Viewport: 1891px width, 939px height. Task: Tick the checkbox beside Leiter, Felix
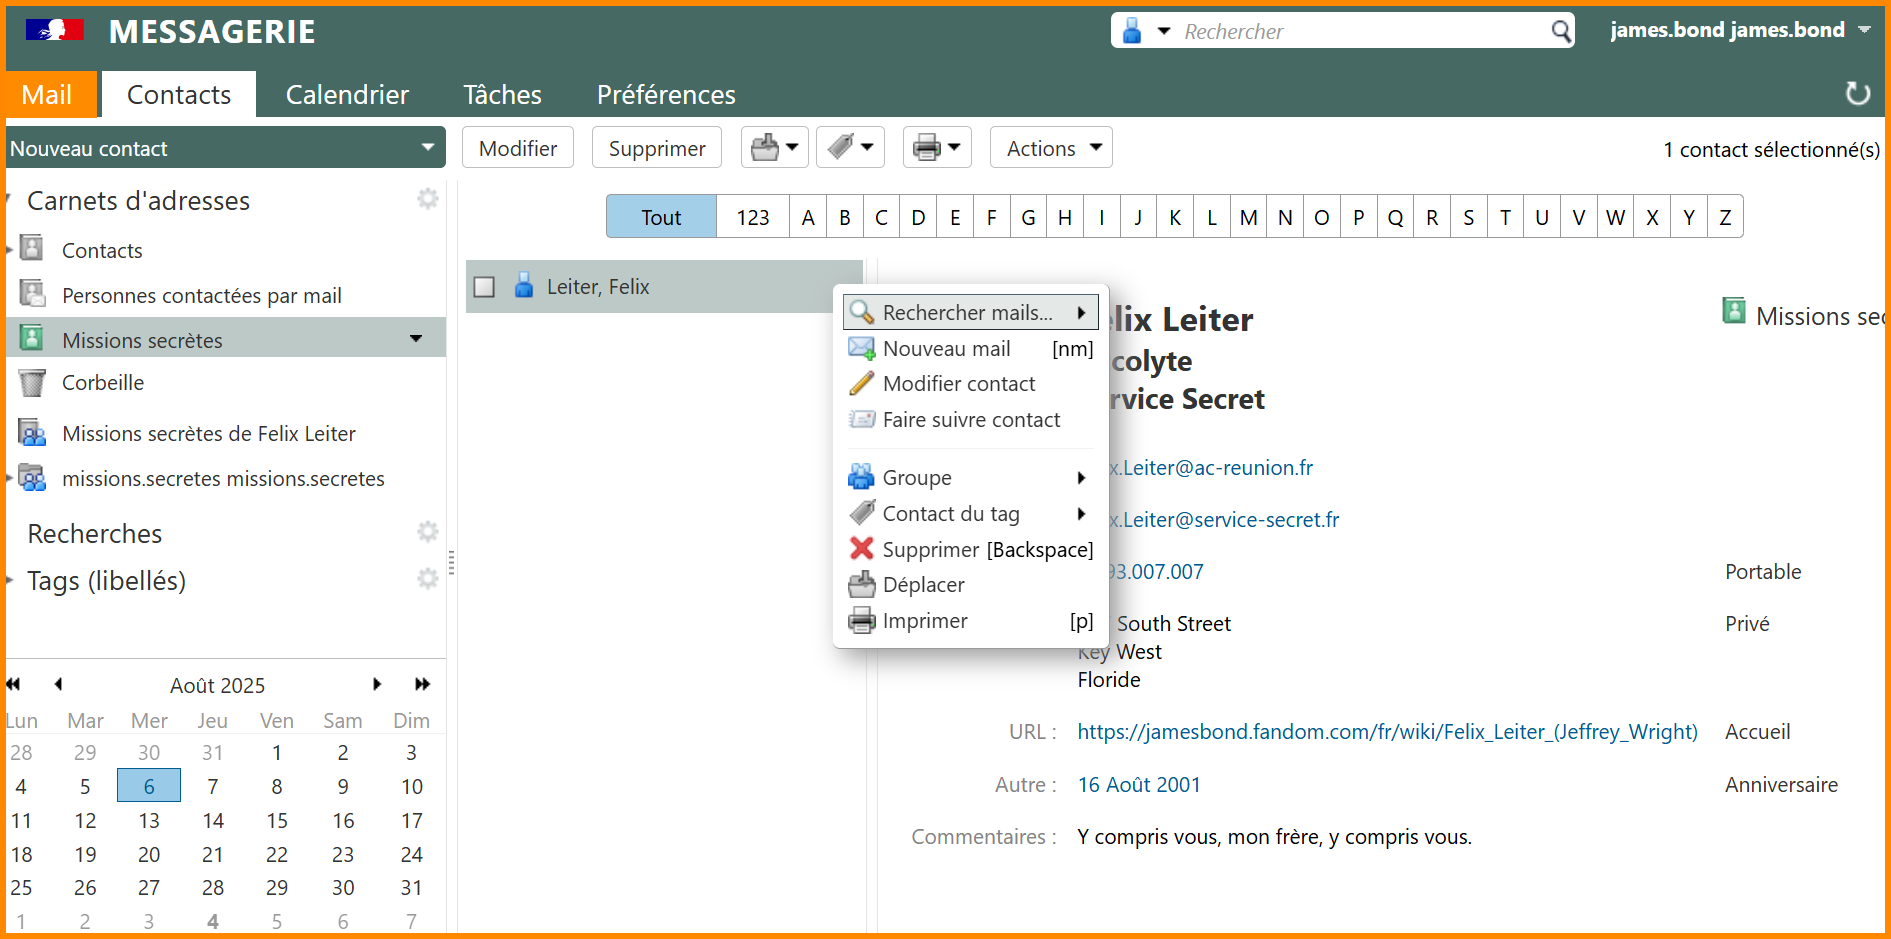[485, 287]
